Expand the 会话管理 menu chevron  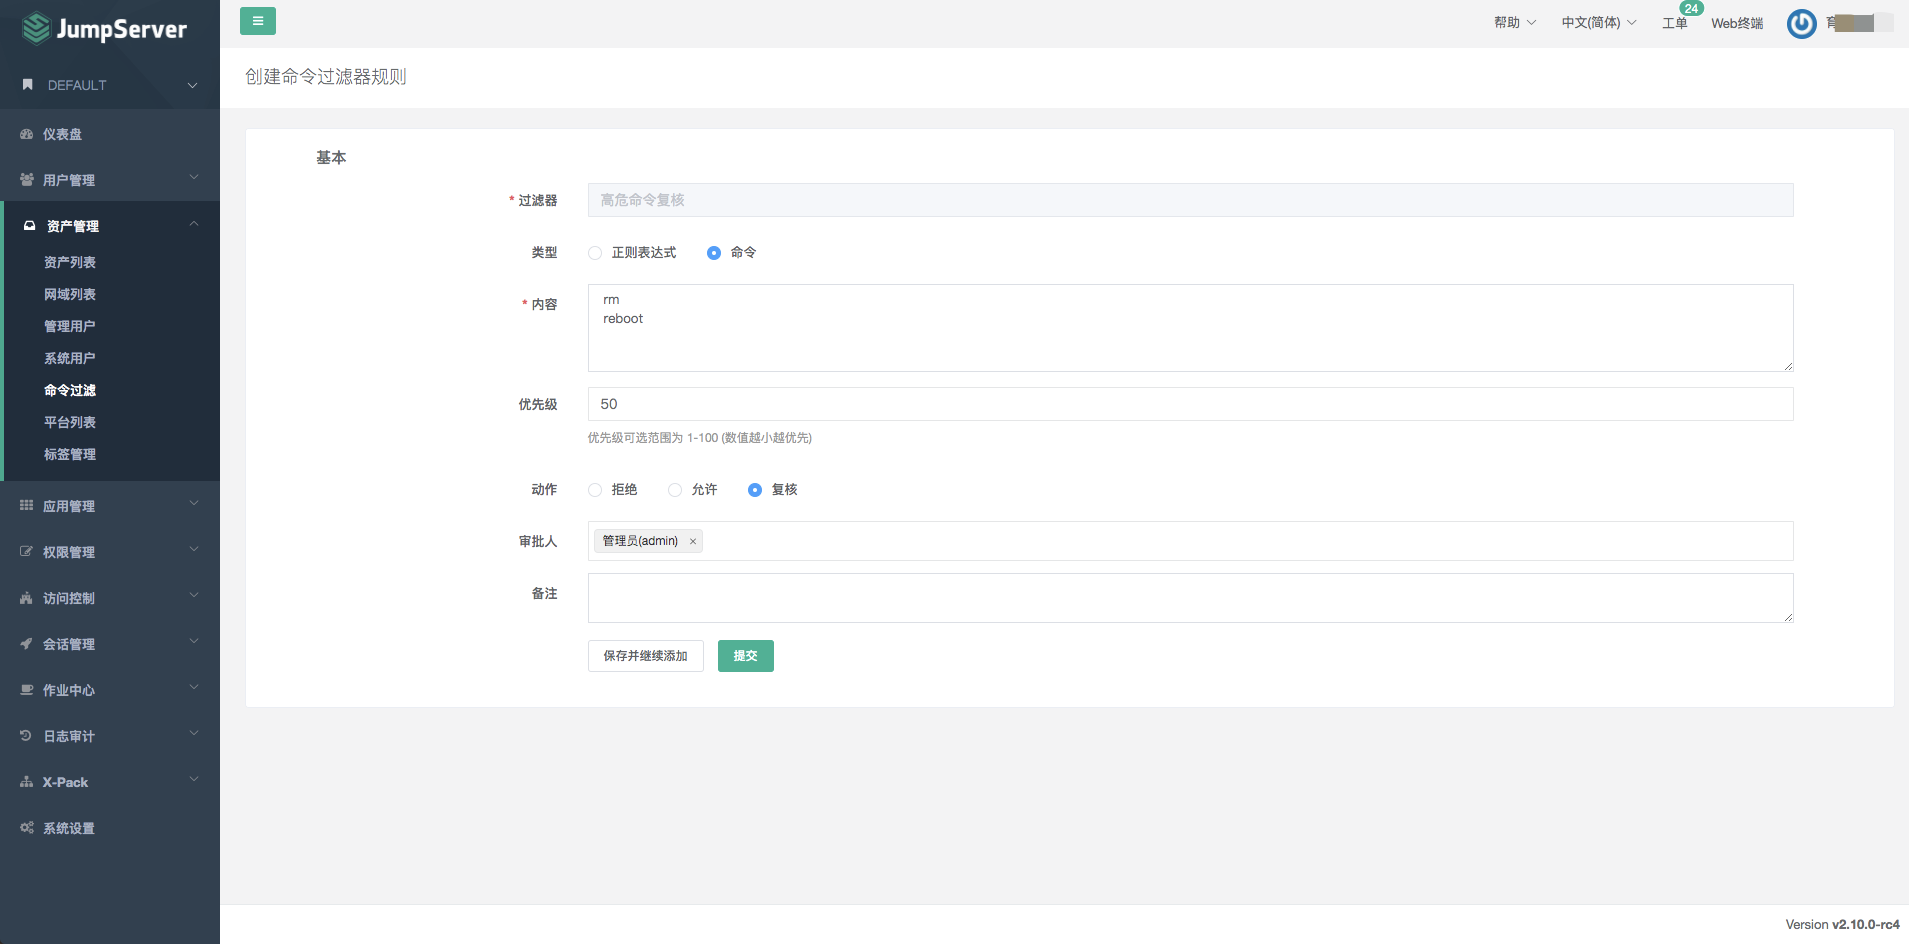[x=194, y=642]
